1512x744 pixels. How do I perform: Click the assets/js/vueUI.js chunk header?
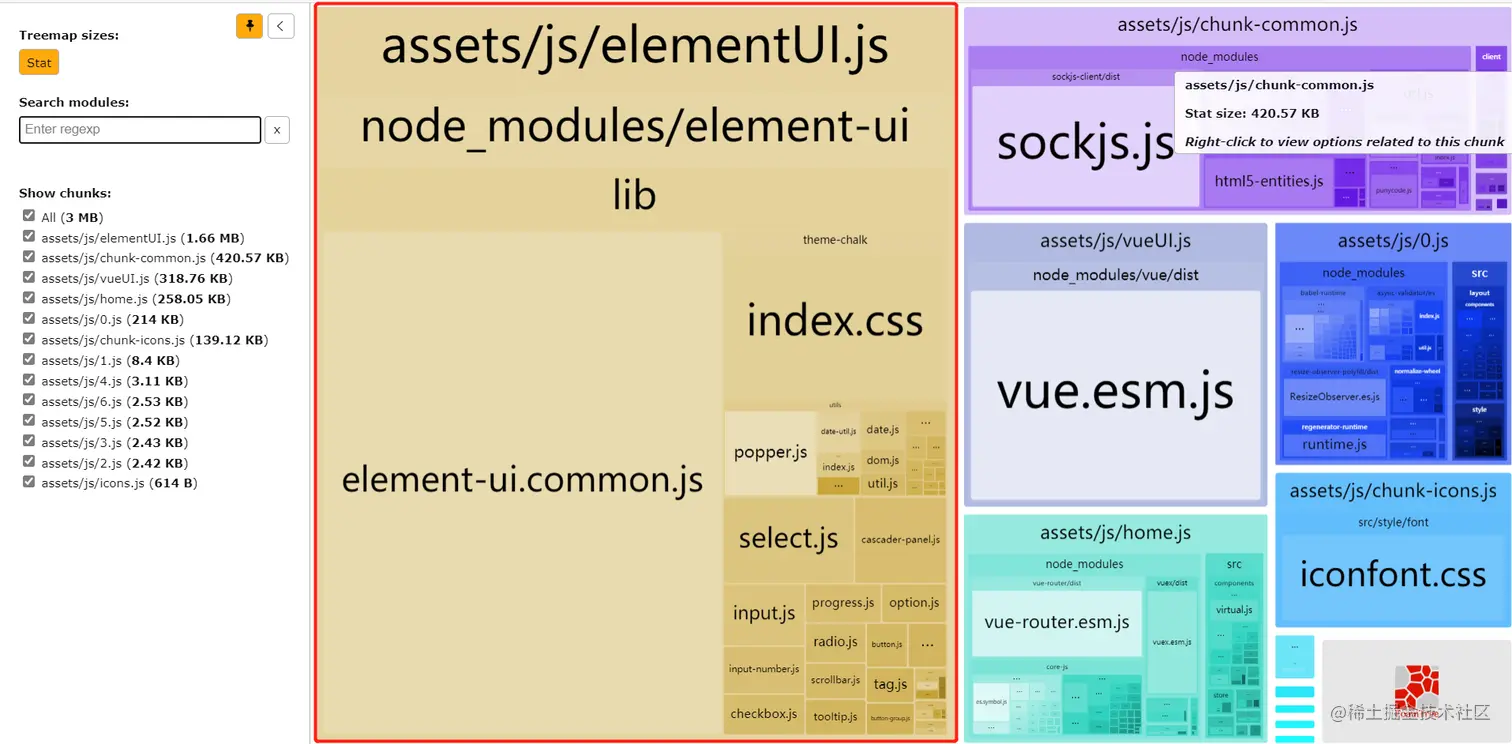click(x=1115, y=241)
